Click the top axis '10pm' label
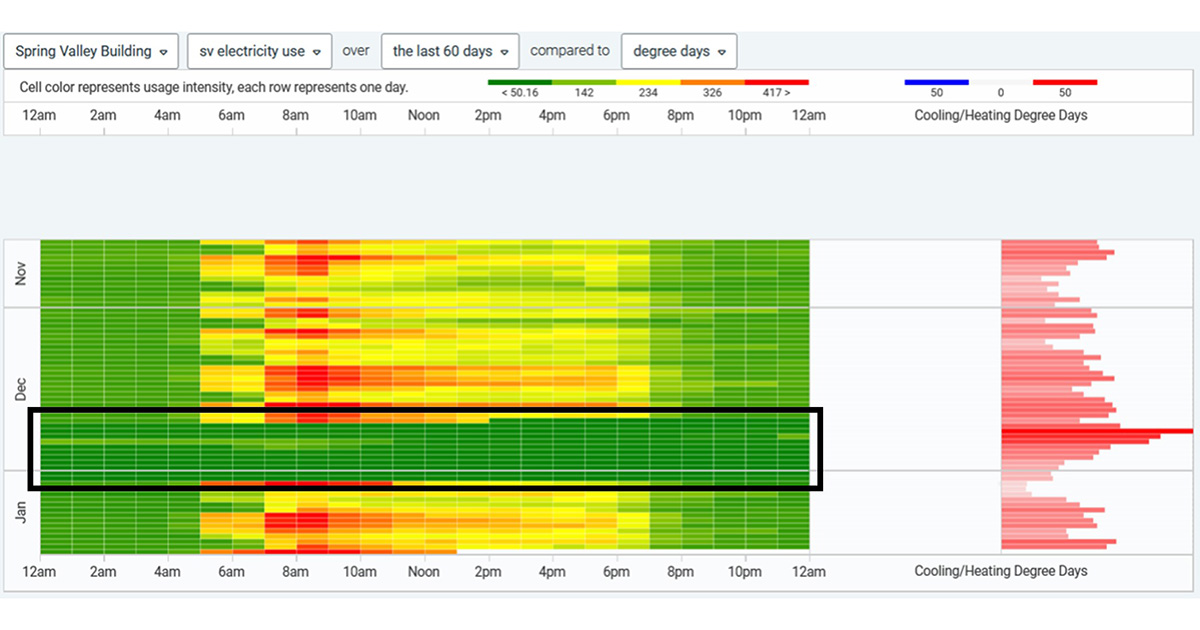The width and height of the screenshot is (1200, 630). pyautogui.click(x=744, y=115)
